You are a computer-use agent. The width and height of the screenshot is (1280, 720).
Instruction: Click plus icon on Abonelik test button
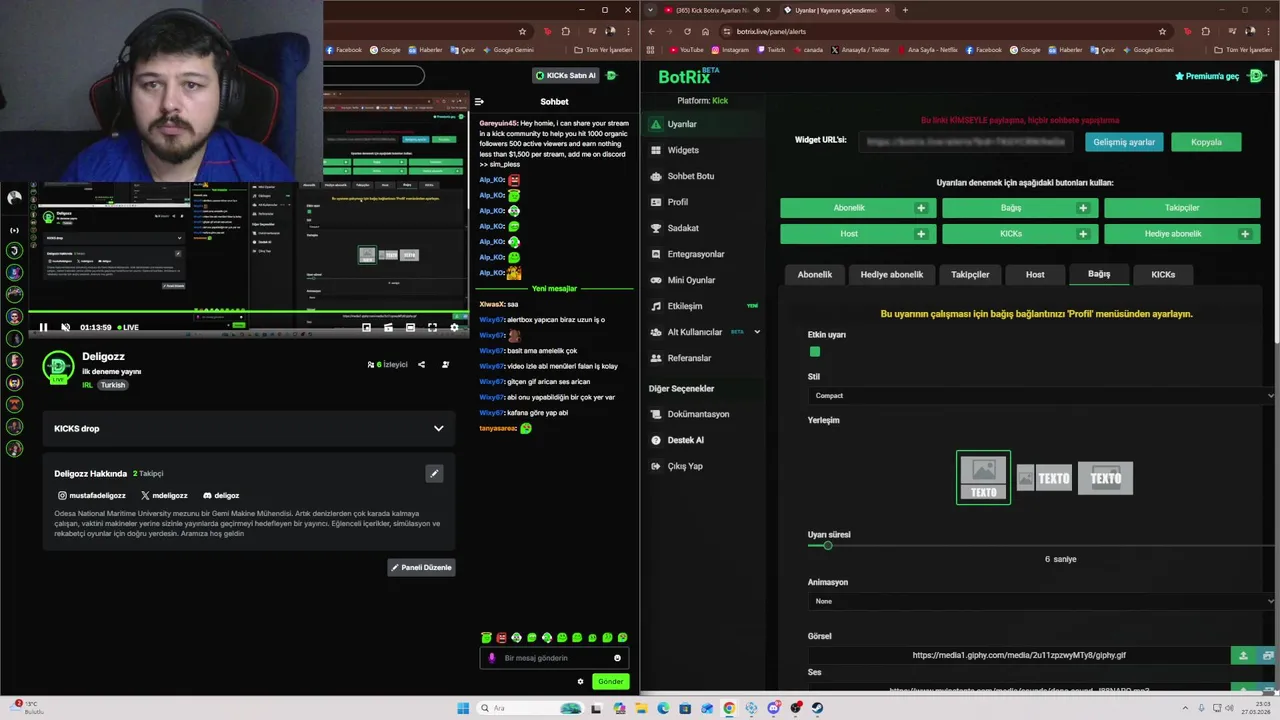pyautogui.click(x=921, y=208)
